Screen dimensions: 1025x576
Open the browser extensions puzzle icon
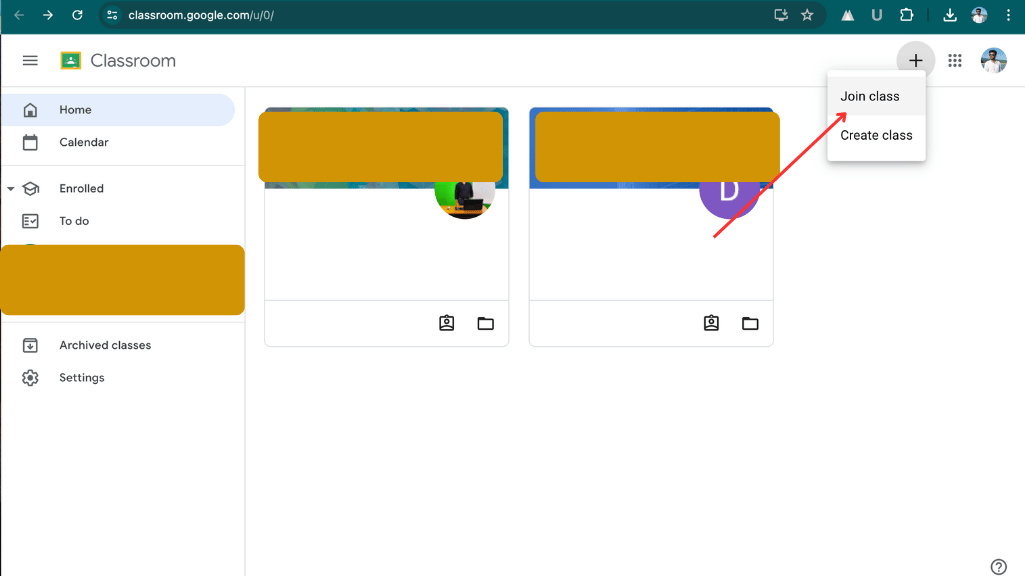click(x=906, y=15)
